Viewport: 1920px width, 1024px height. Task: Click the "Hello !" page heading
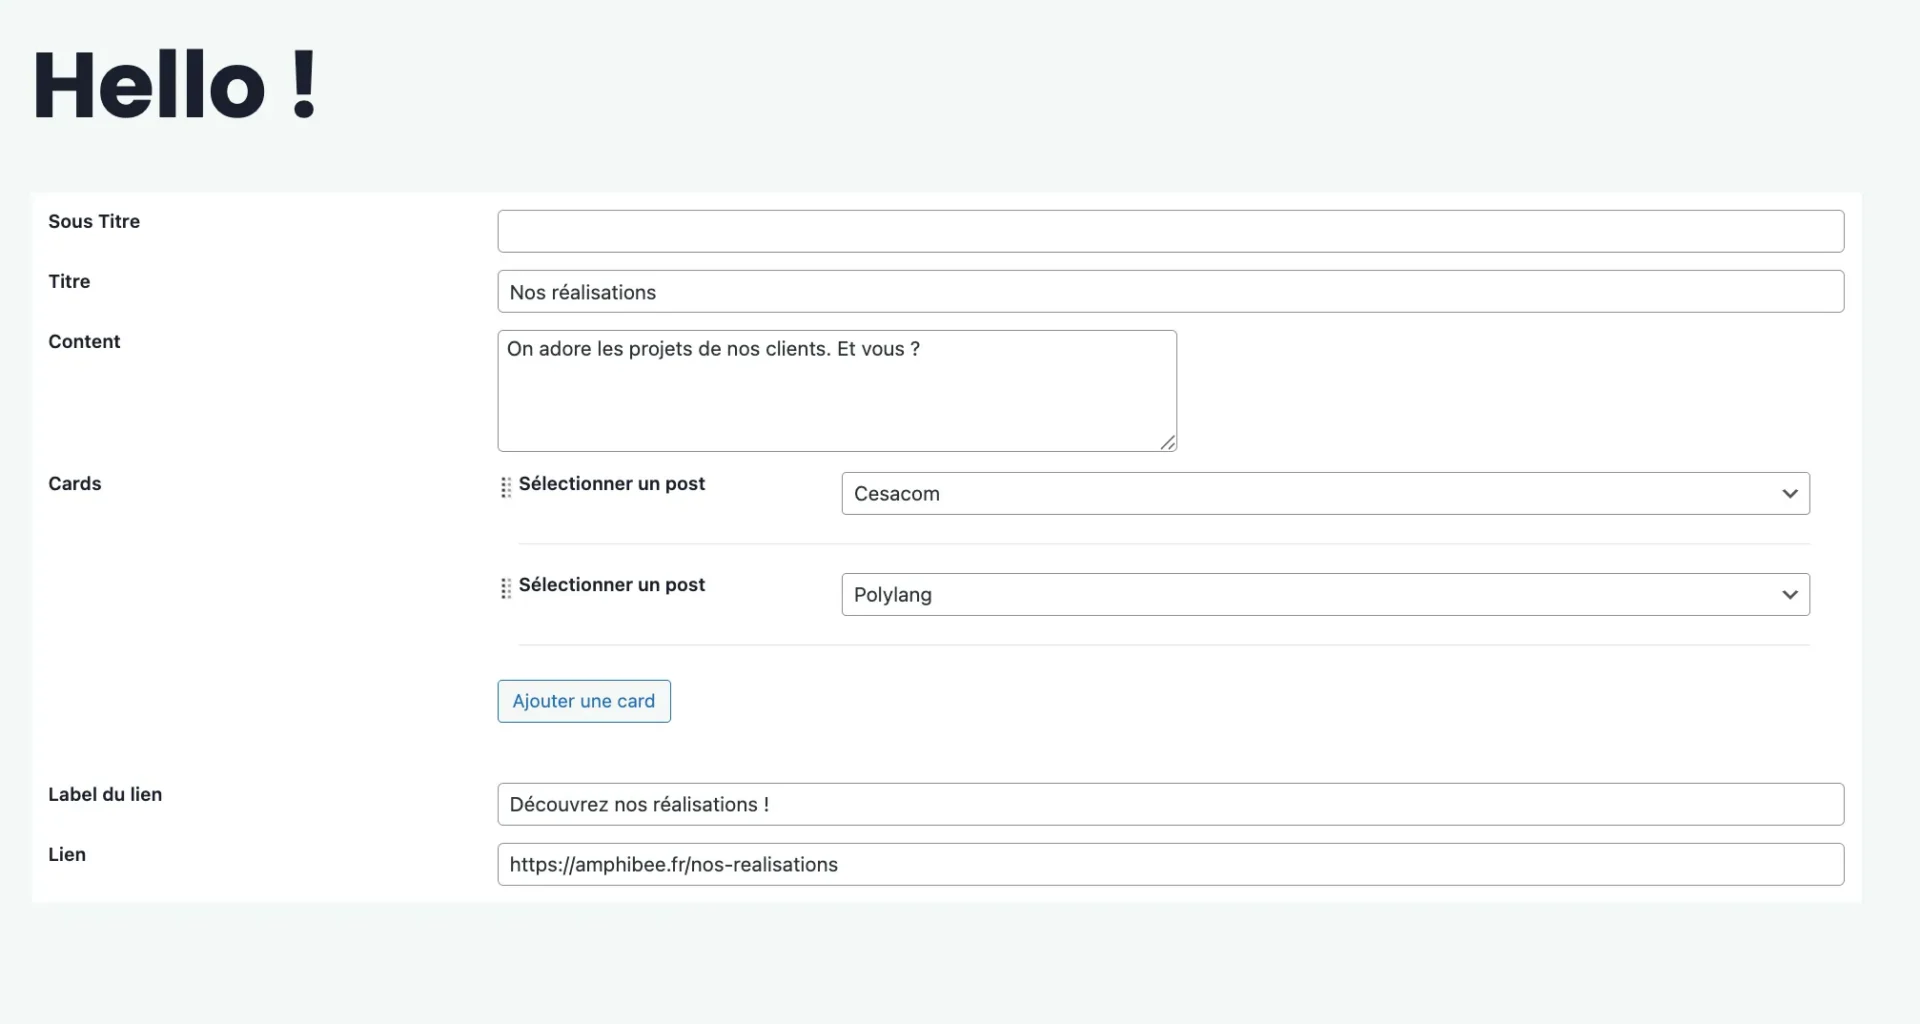pos(175,85)
